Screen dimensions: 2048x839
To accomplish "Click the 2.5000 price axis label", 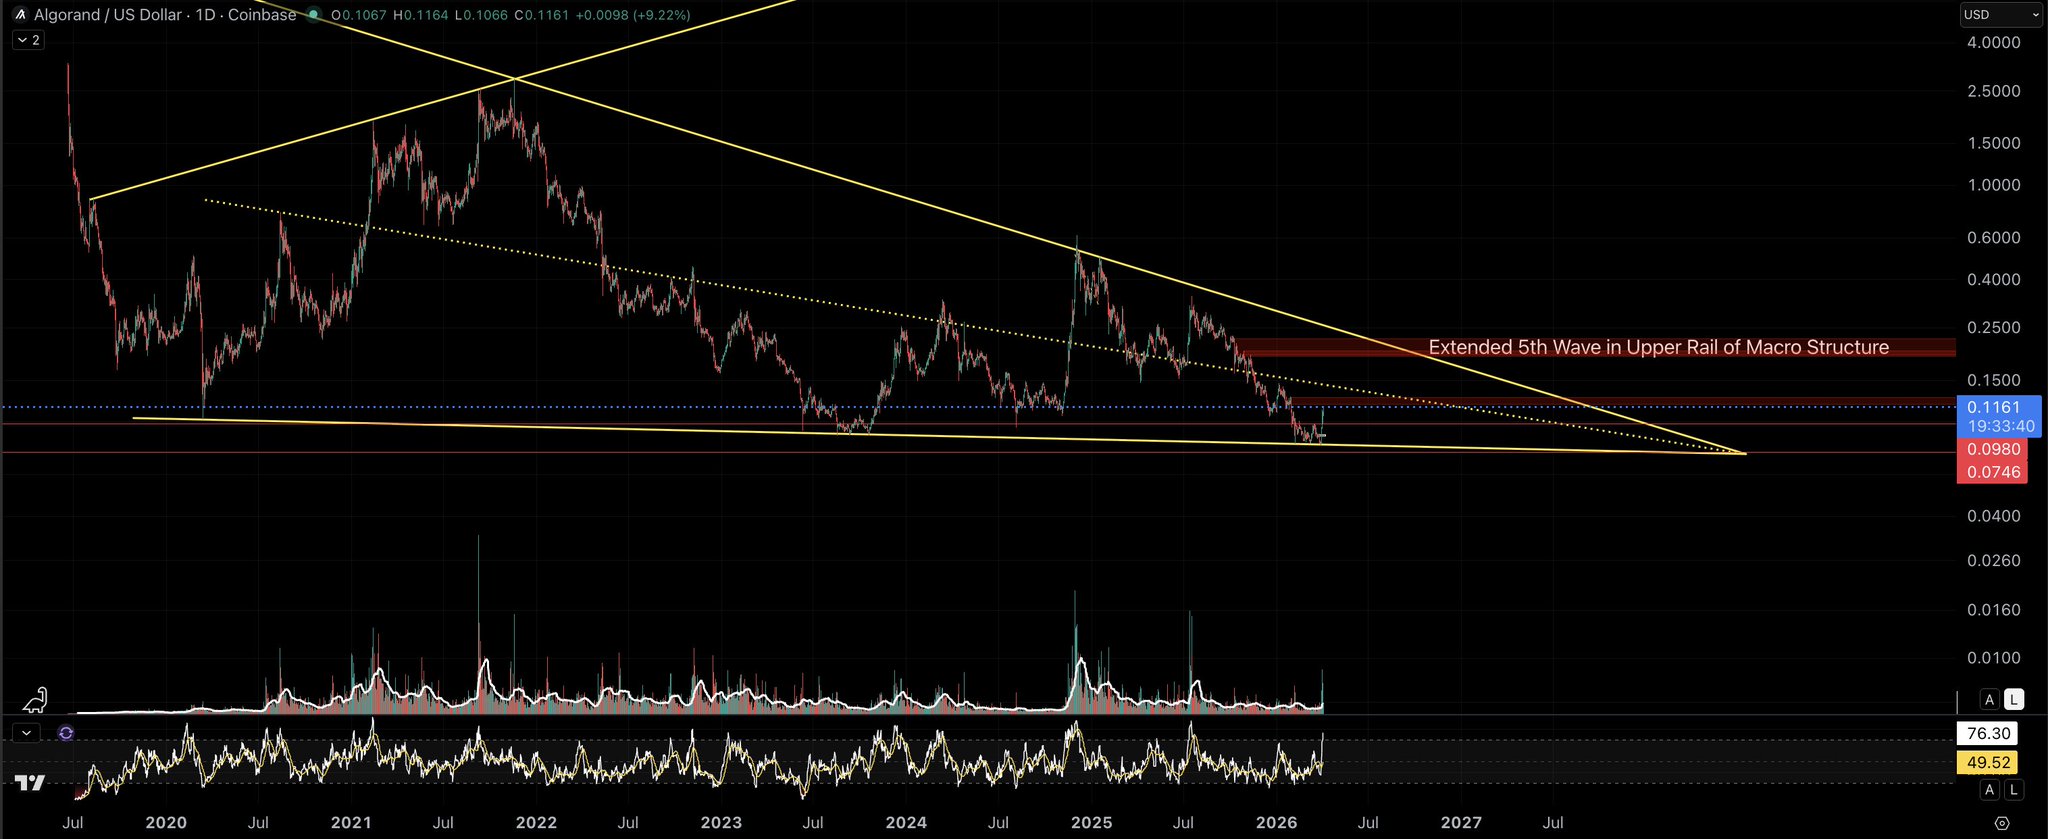I will point(1994,91).
